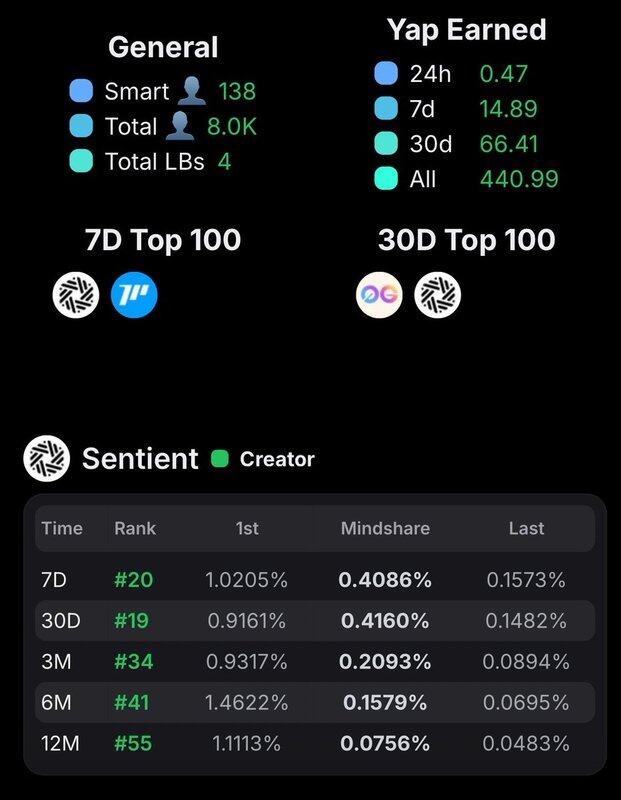Click Sentient logo under 30D Top 100
Viewport: 621px width, 800px height.
coord(437,296)
